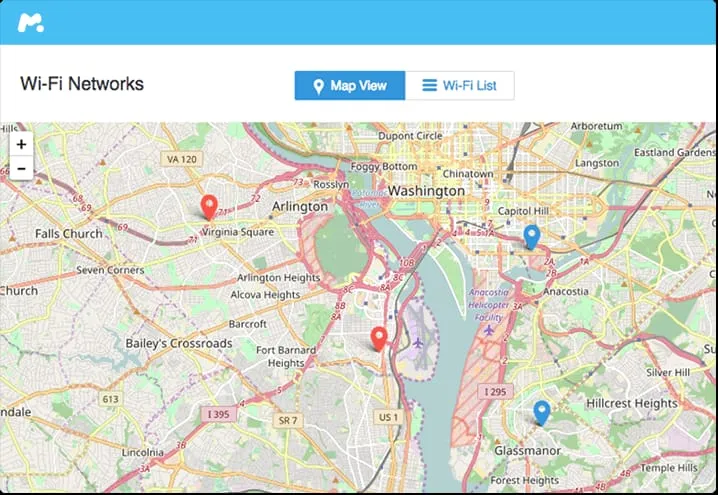Zoom out with the minus button

(21, 169)
